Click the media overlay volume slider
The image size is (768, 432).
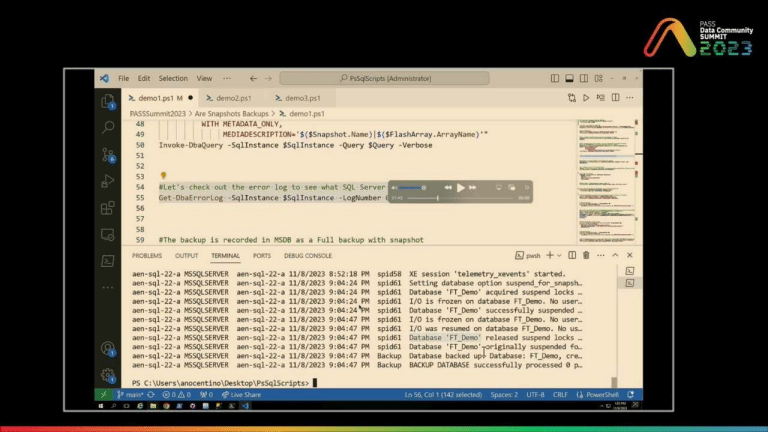click(412, 187)
